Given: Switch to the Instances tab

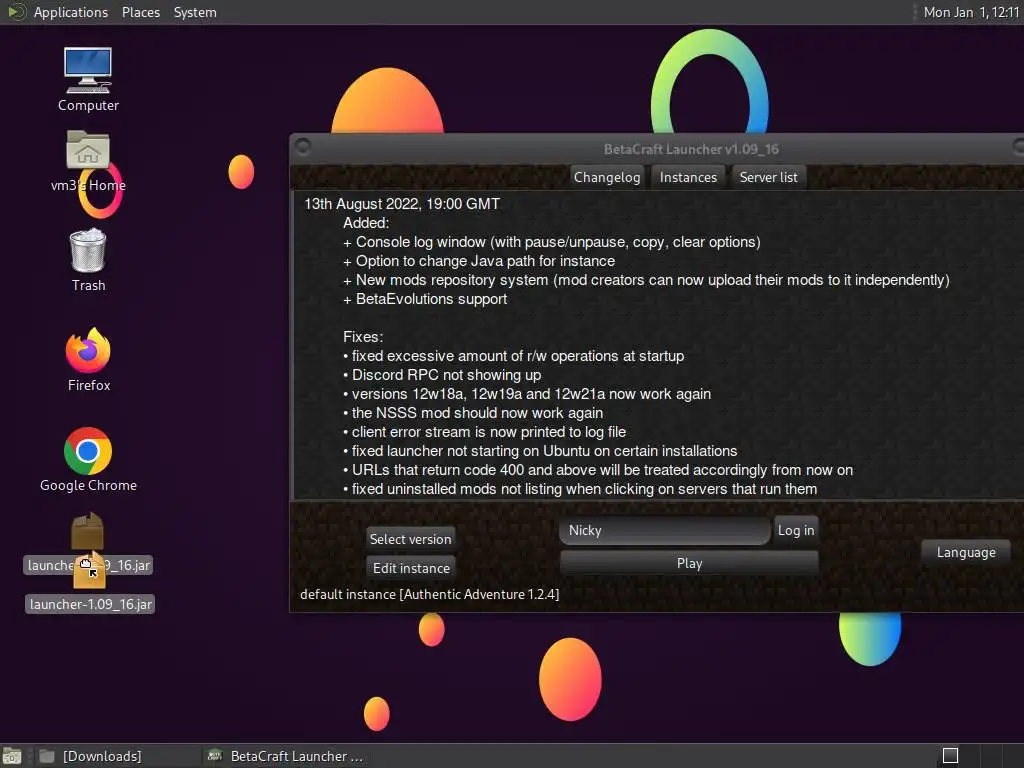Looking at the screenshot, I should (688, 177).
